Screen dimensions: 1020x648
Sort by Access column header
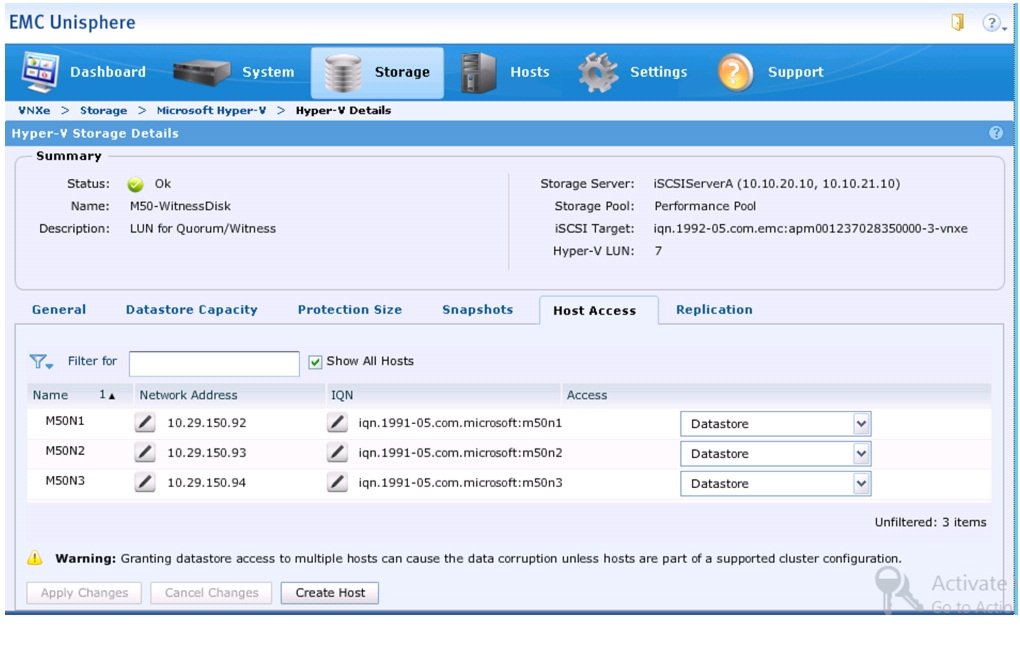click(777, 395)
